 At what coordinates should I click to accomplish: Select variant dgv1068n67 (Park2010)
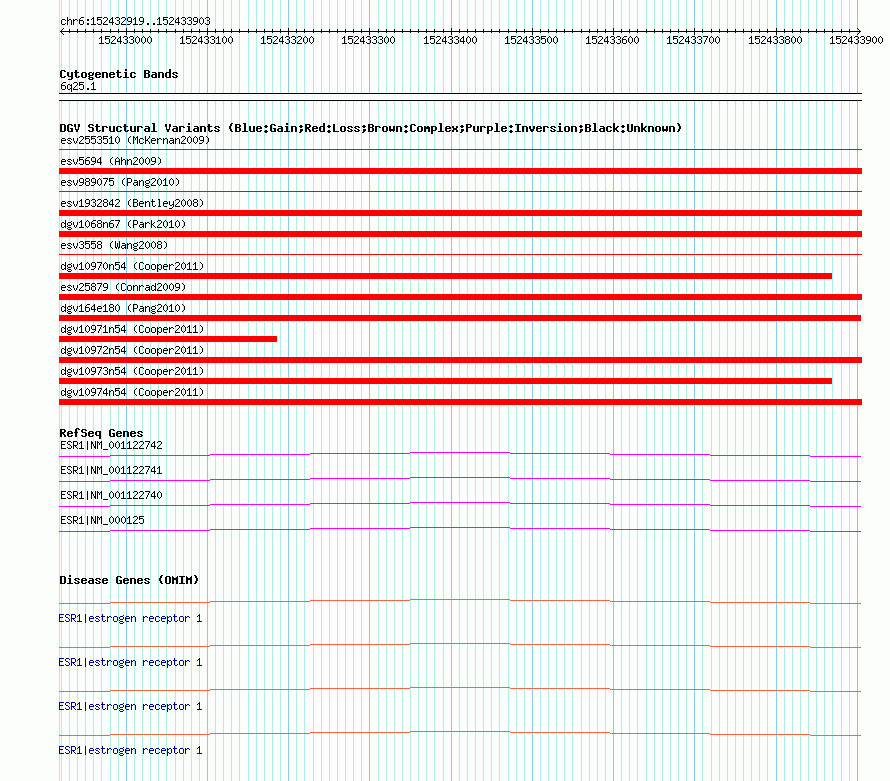pyautogui.click(x=123, y=224)
